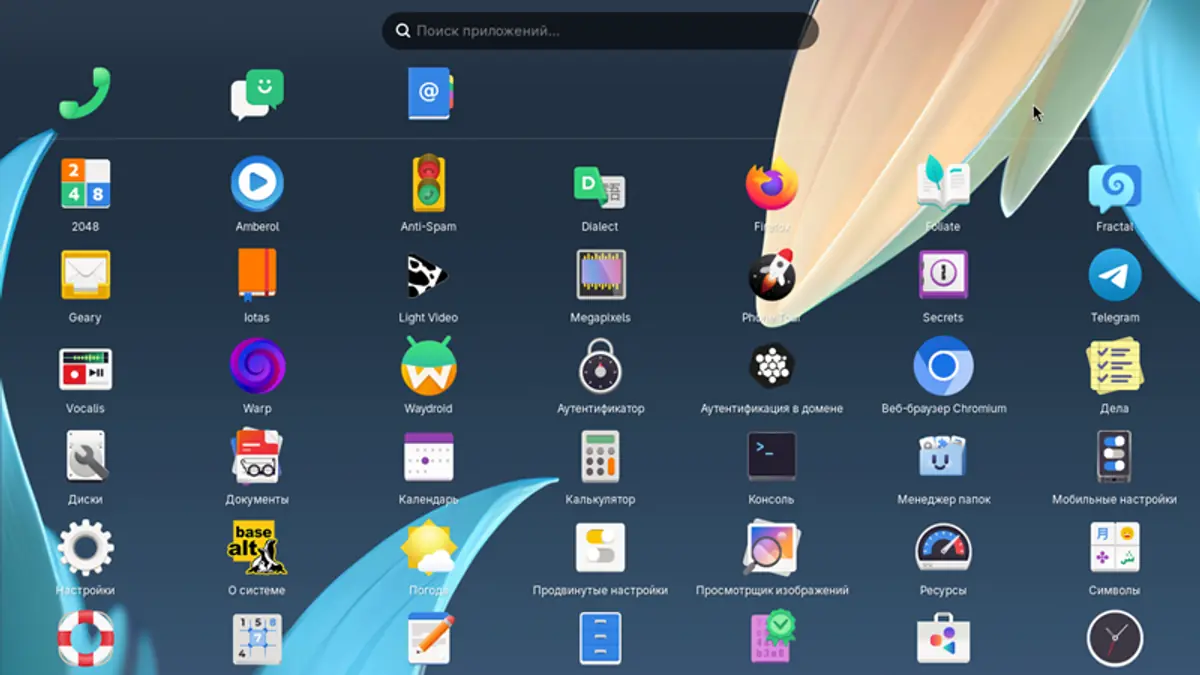
Task: Launch Amberol music player
Action: coord(257,185)
